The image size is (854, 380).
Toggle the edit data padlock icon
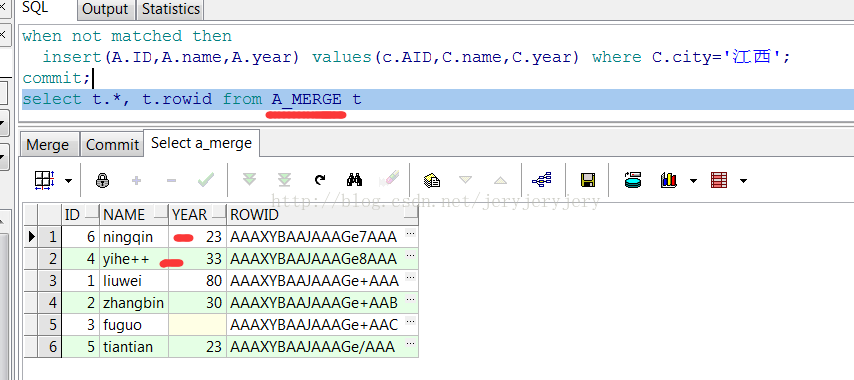pyautogui.click(x=102, y=180)
